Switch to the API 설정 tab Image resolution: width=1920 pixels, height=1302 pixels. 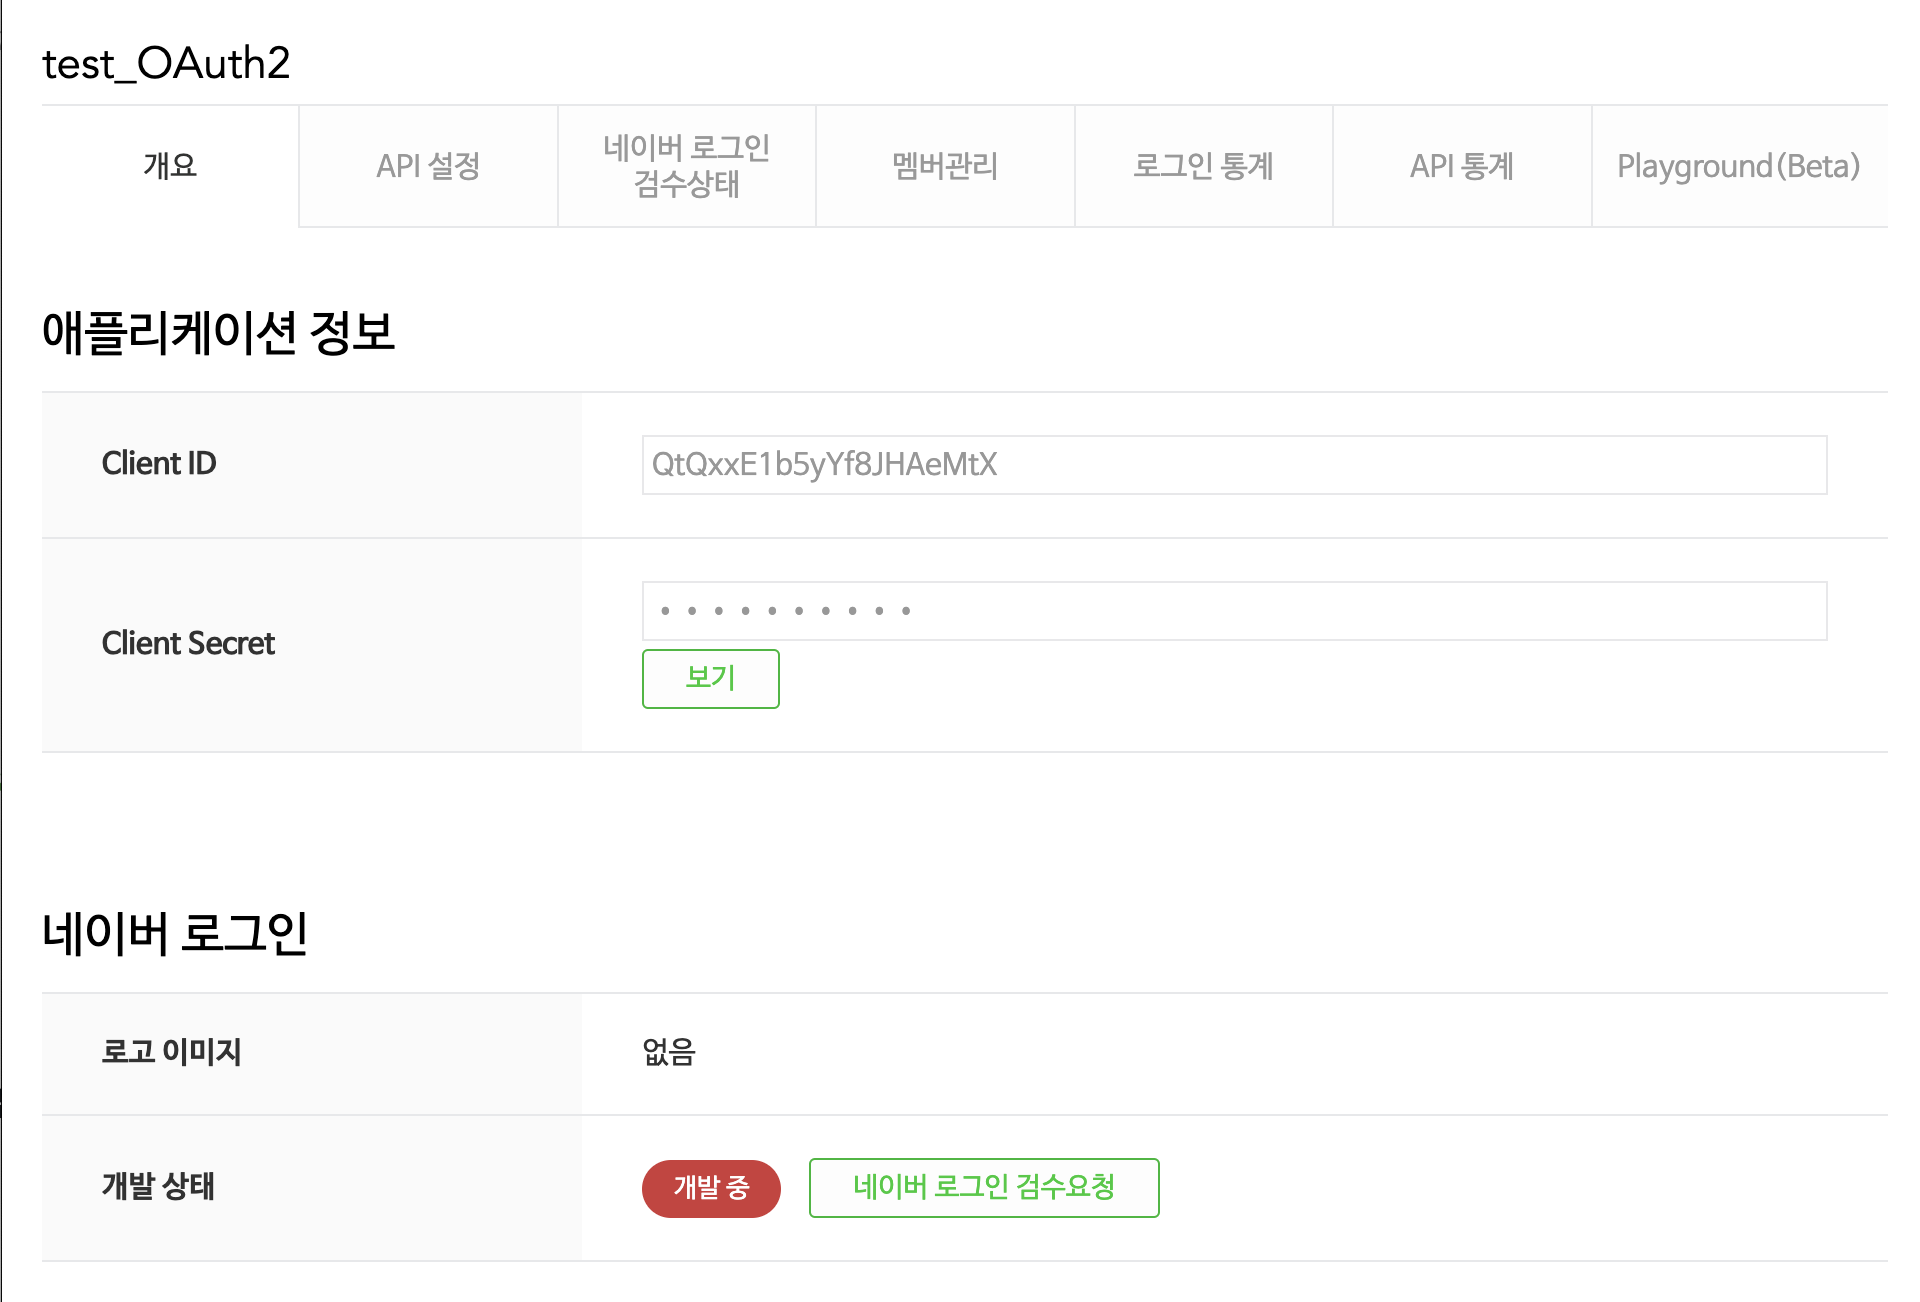428,166
